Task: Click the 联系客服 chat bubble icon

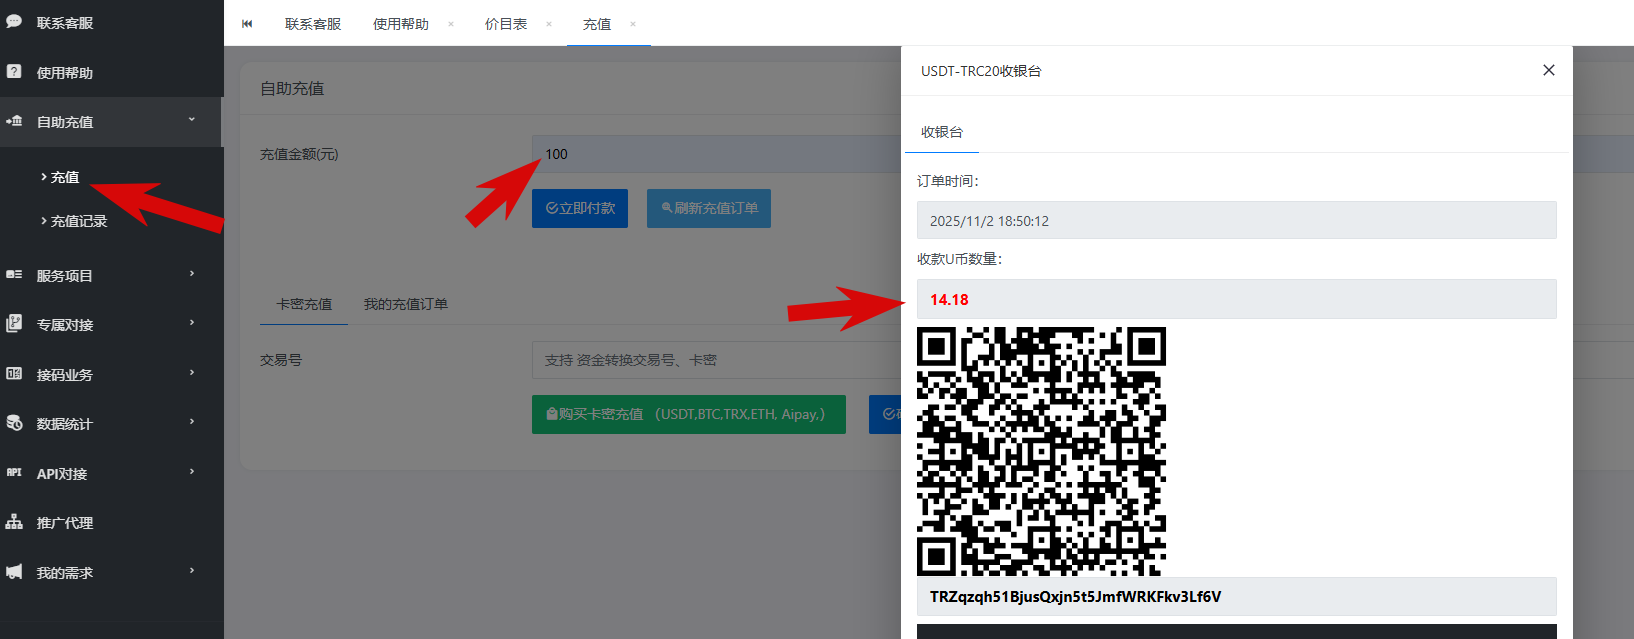Action: pos(14,21)
